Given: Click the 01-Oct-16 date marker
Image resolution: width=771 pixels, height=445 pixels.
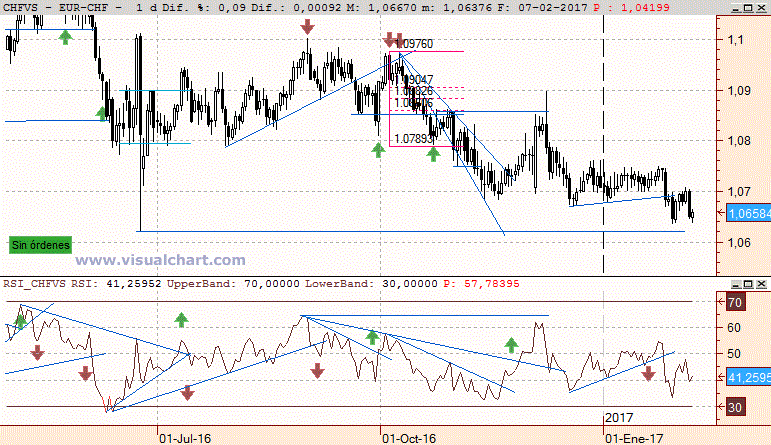Looking at the screenshot, I should click(x=409, y=439).
